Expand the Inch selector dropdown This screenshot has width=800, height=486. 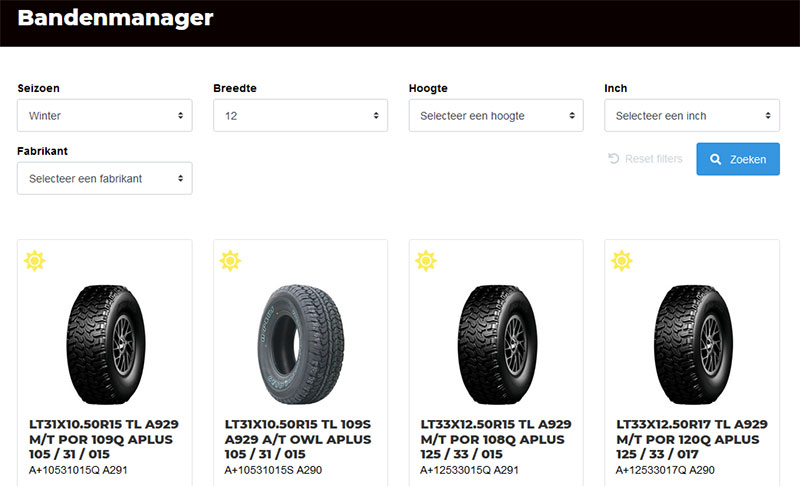[692, 116]
